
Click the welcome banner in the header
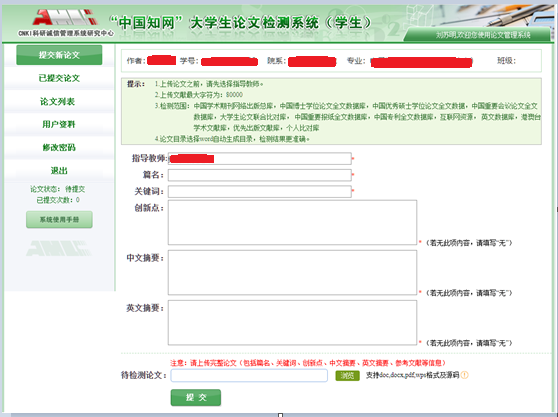point(478,35)
